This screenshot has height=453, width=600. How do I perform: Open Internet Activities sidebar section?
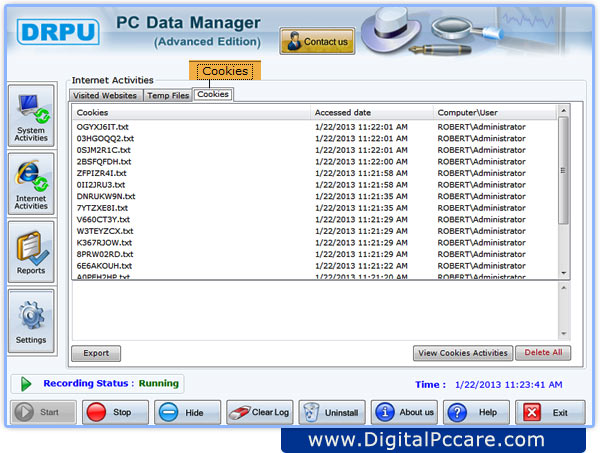tap(31, 184)
